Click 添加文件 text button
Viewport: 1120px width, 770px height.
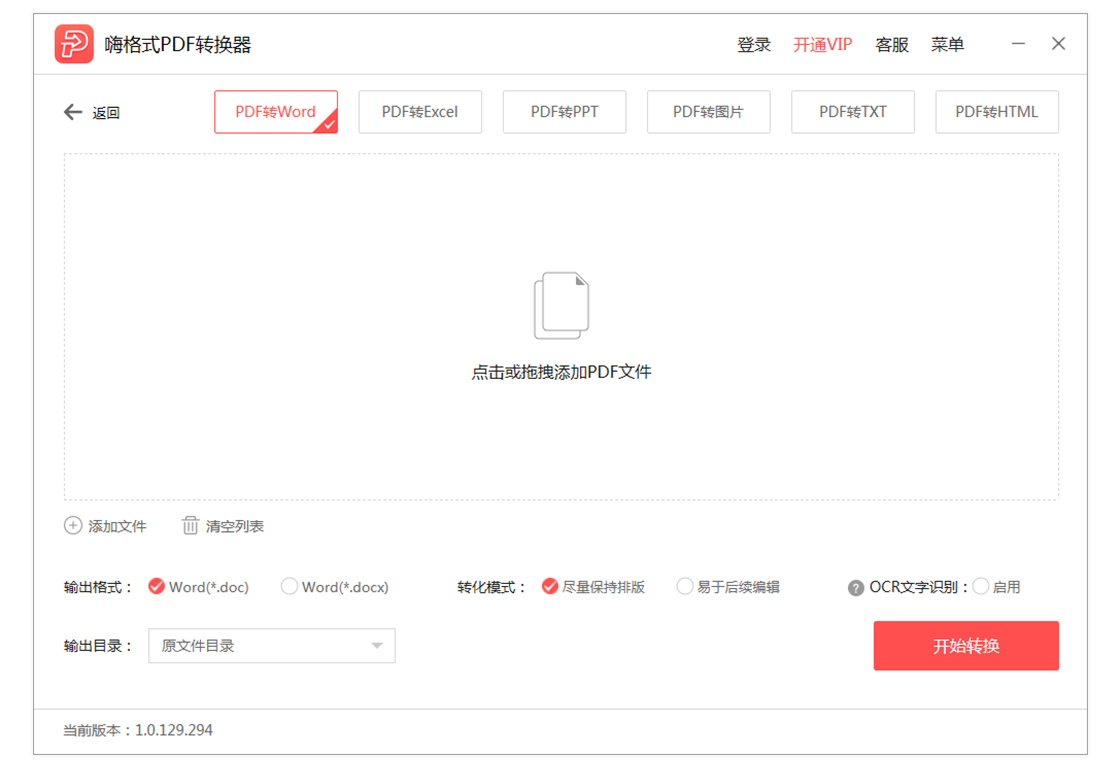click(117, 526)
